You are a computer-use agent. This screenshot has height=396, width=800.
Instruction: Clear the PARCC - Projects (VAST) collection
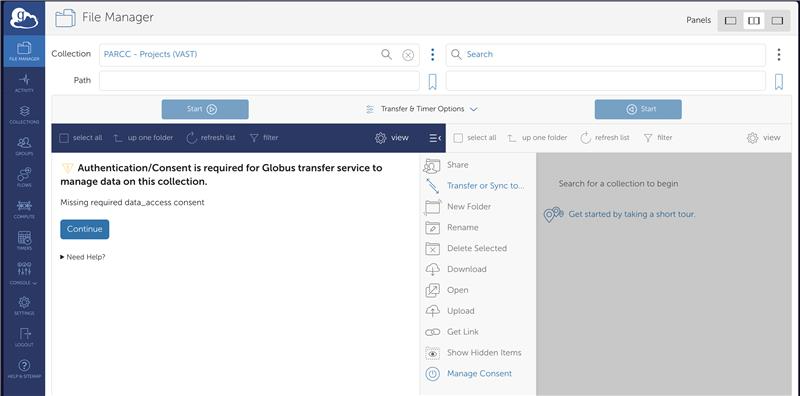(408, 55)
